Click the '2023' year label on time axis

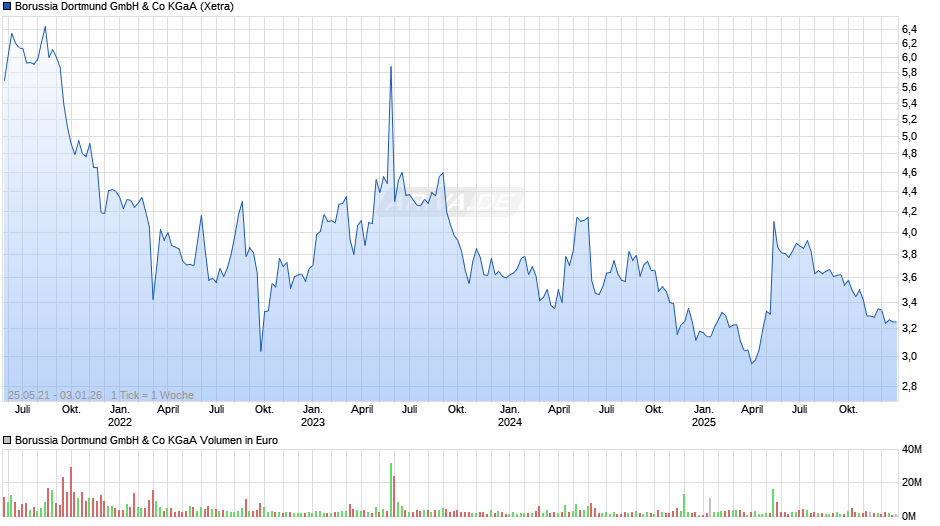312,422
